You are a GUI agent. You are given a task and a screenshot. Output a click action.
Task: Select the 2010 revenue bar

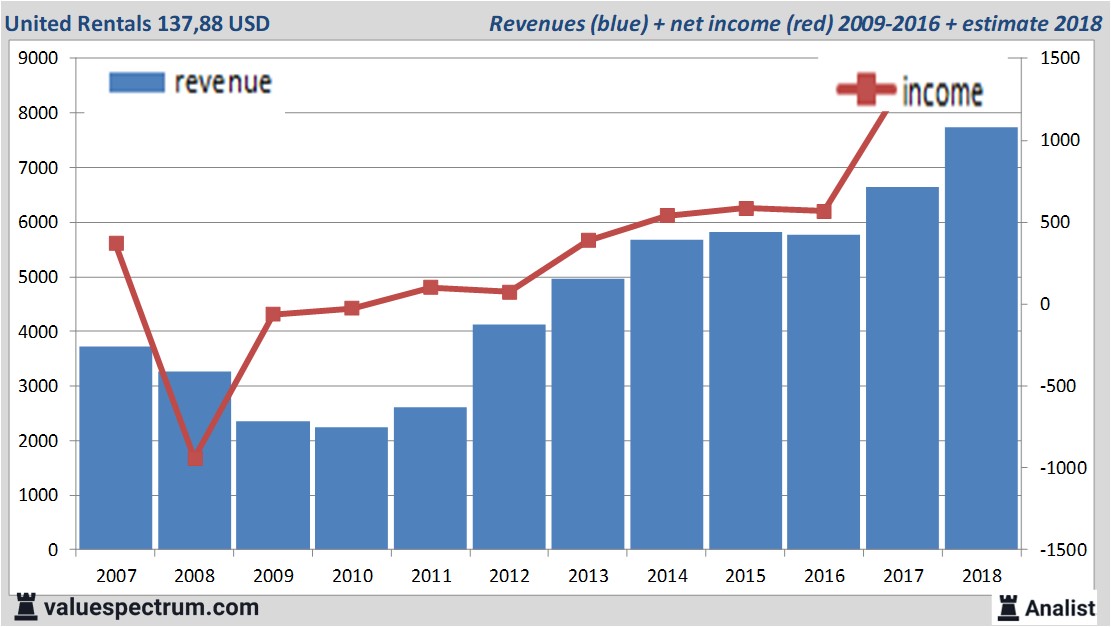351,488
